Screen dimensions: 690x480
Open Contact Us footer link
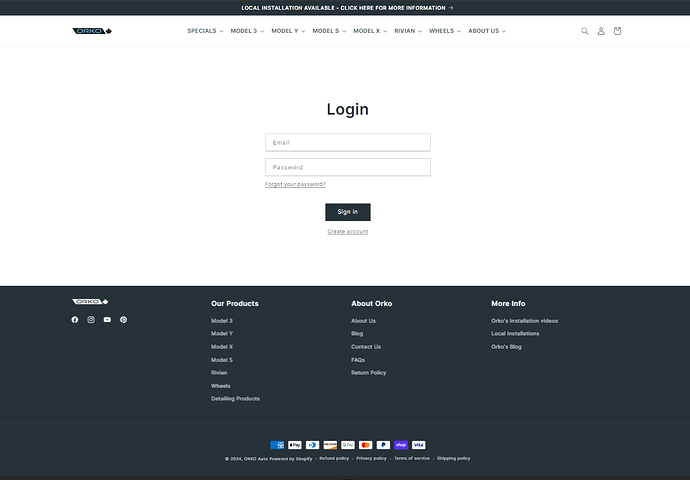click(366, 347)
